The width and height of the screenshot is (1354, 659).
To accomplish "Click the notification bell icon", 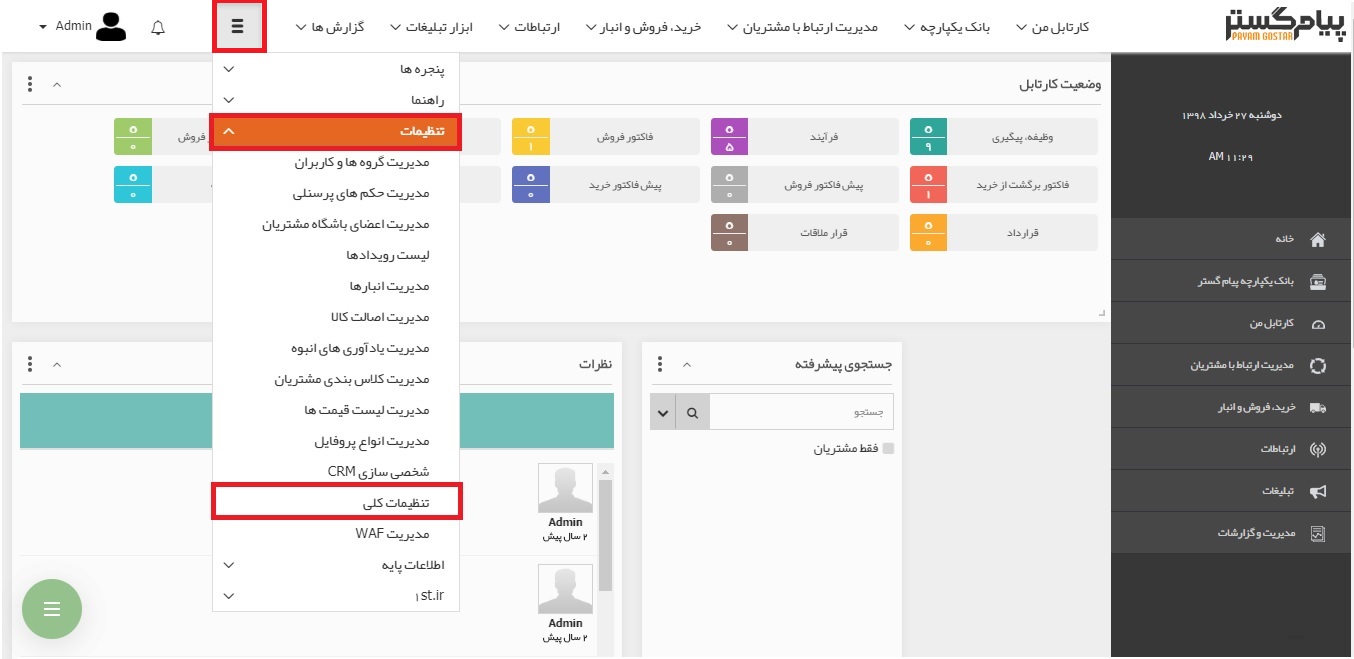I will (x=158, y=27).
